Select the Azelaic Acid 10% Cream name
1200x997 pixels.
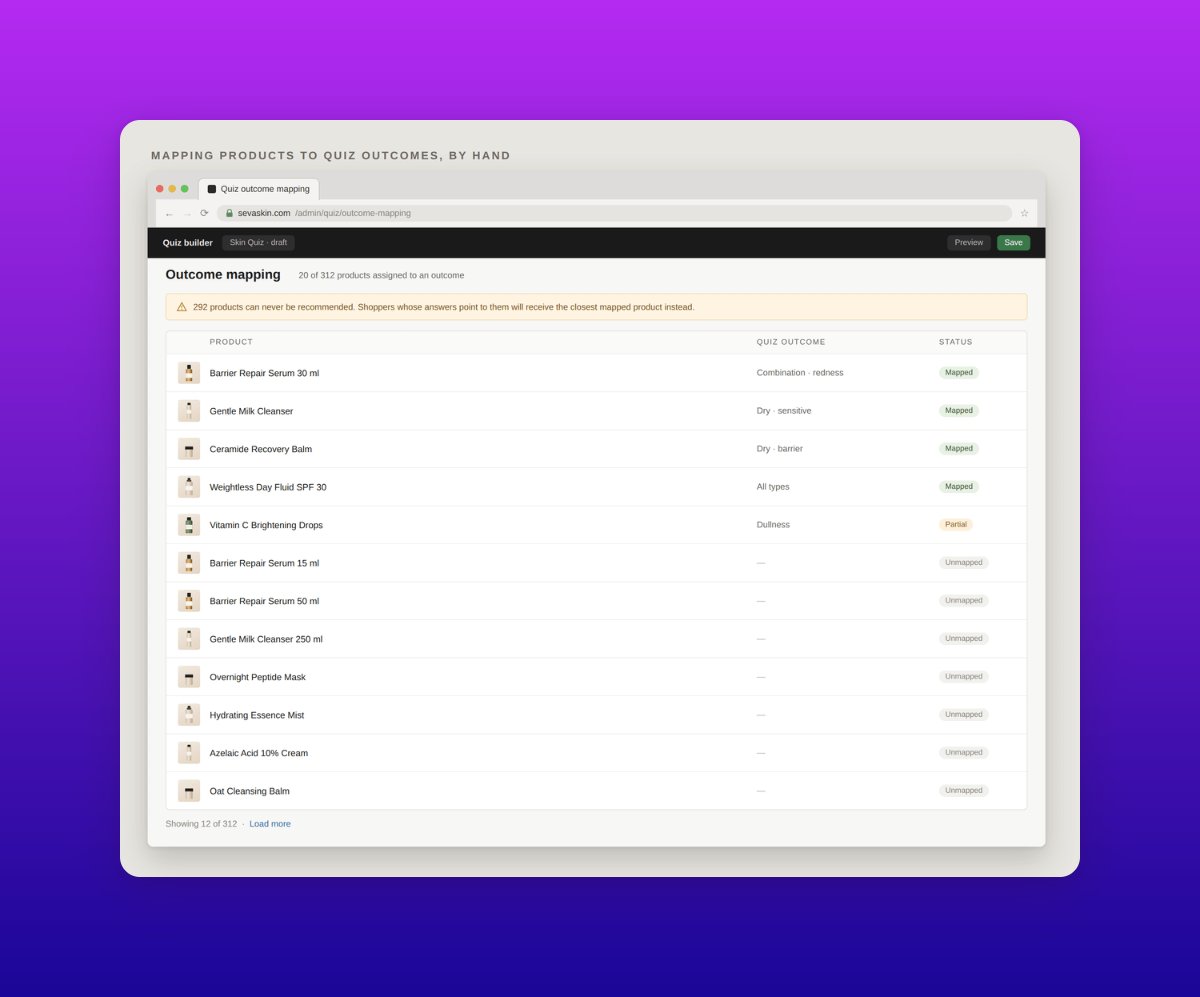pos(259,753)
